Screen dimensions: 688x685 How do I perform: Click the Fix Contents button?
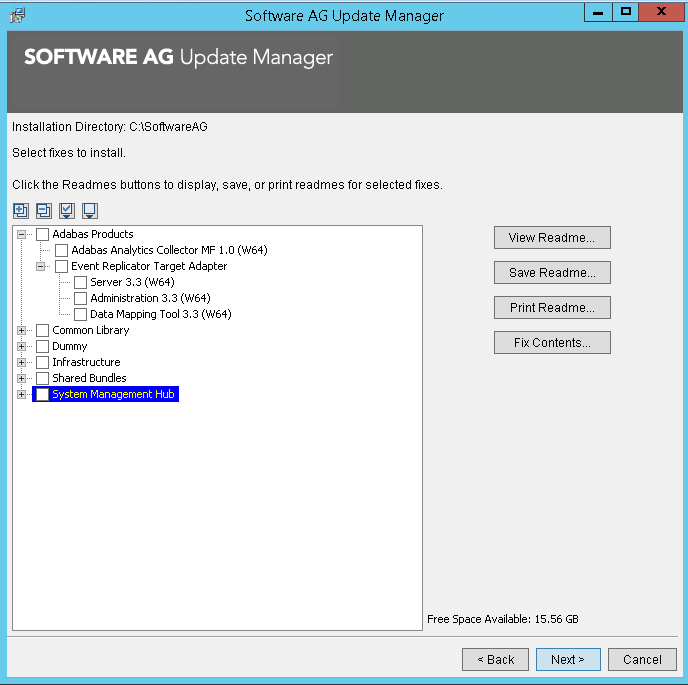tap(552, 343)
